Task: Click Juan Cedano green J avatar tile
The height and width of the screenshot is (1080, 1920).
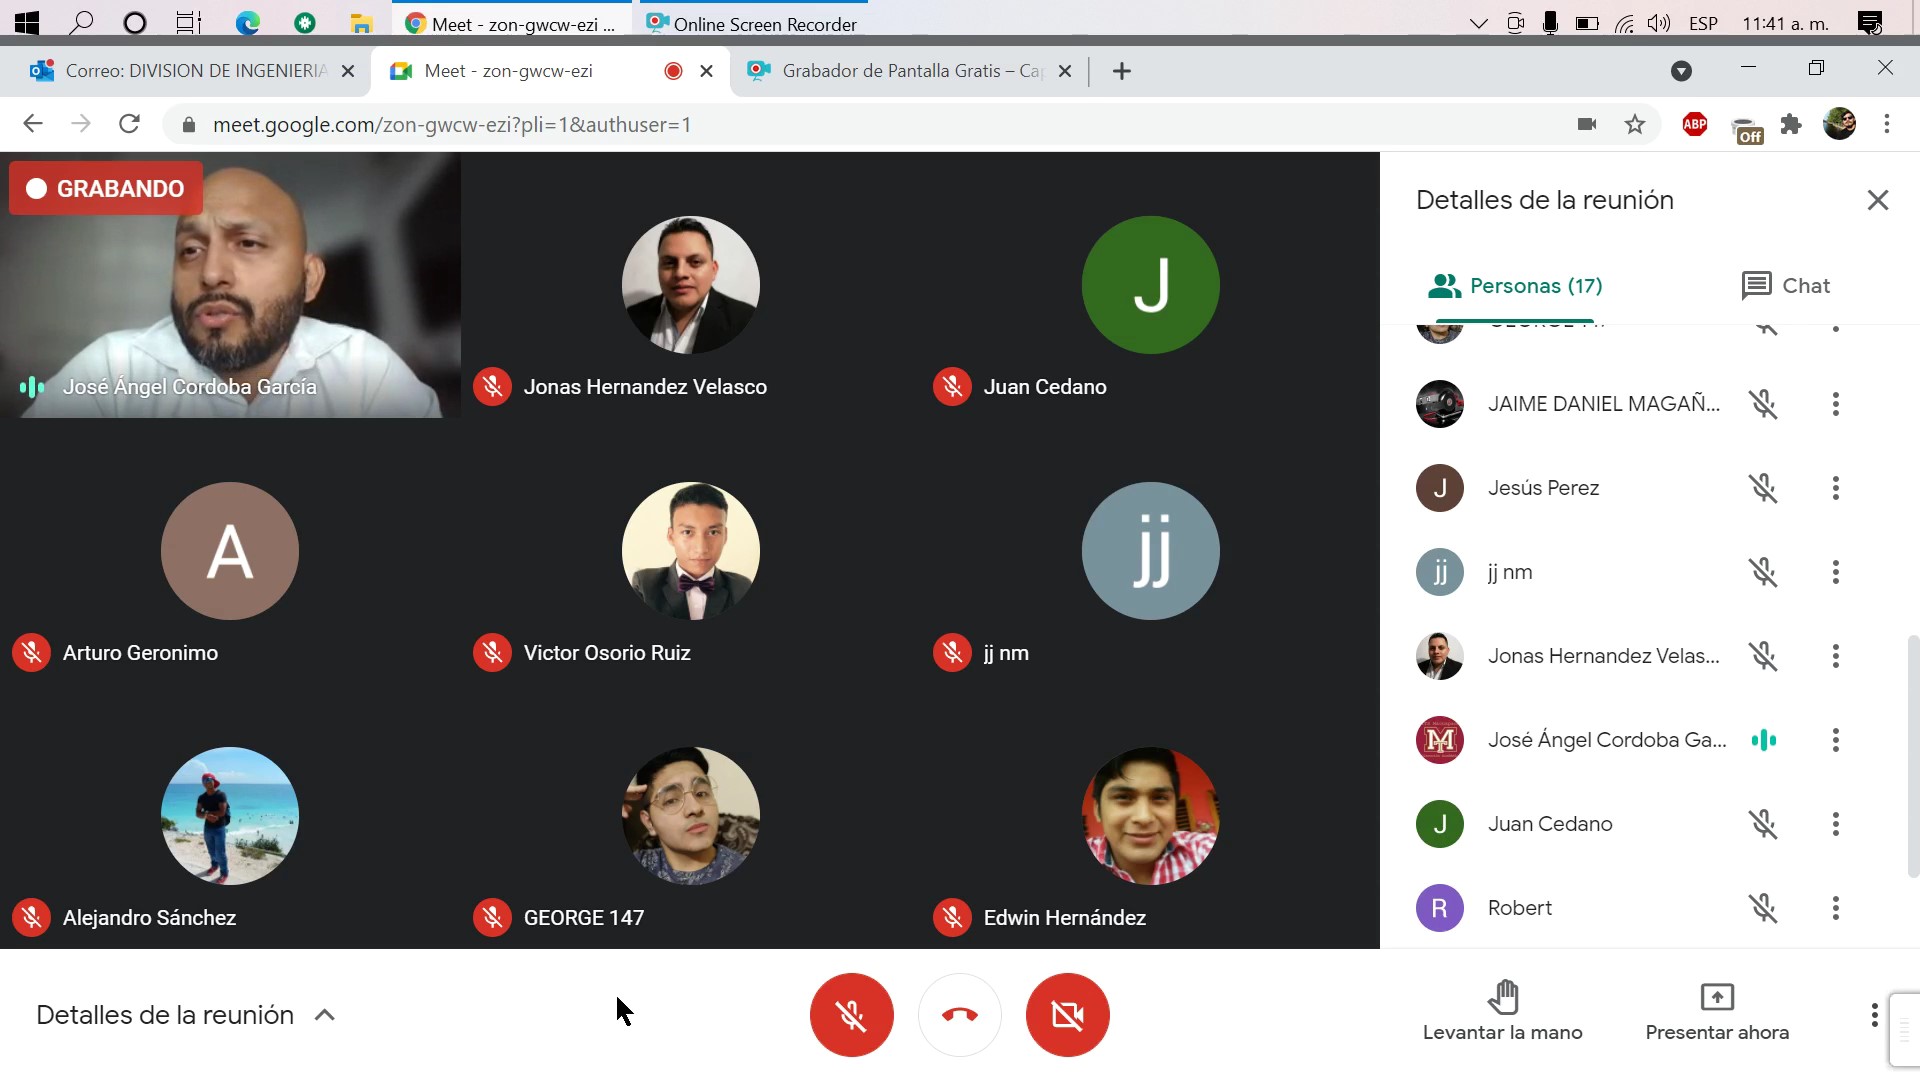Action: [x=1150, y=285]
